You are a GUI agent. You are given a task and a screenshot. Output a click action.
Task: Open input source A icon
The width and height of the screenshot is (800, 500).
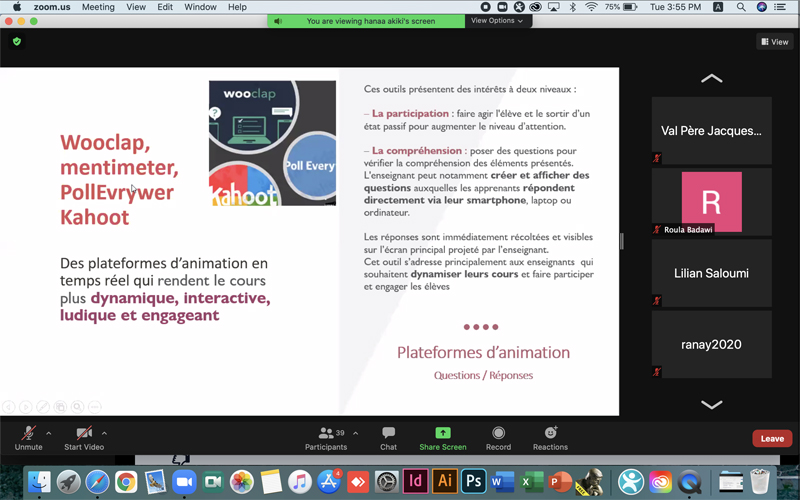coord(718,7)
